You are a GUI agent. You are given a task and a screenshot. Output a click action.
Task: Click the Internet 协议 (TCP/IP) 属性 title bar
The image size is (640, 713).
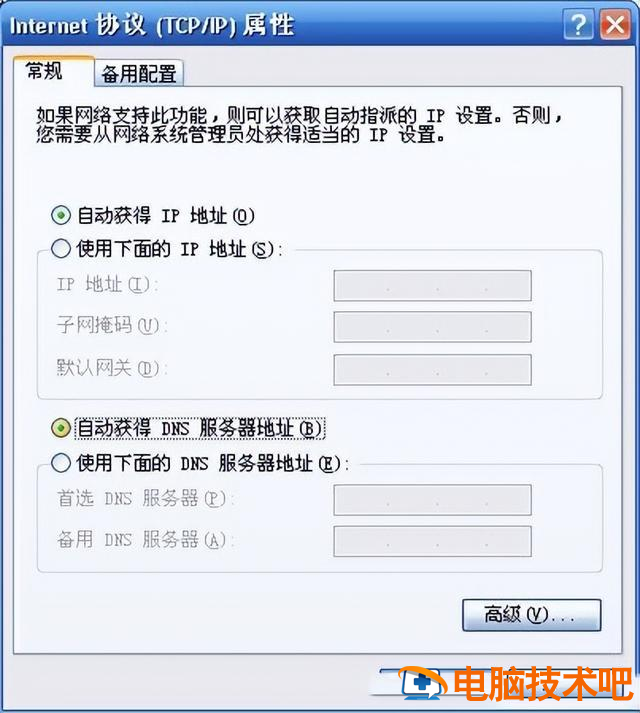[x=282, y=25]
